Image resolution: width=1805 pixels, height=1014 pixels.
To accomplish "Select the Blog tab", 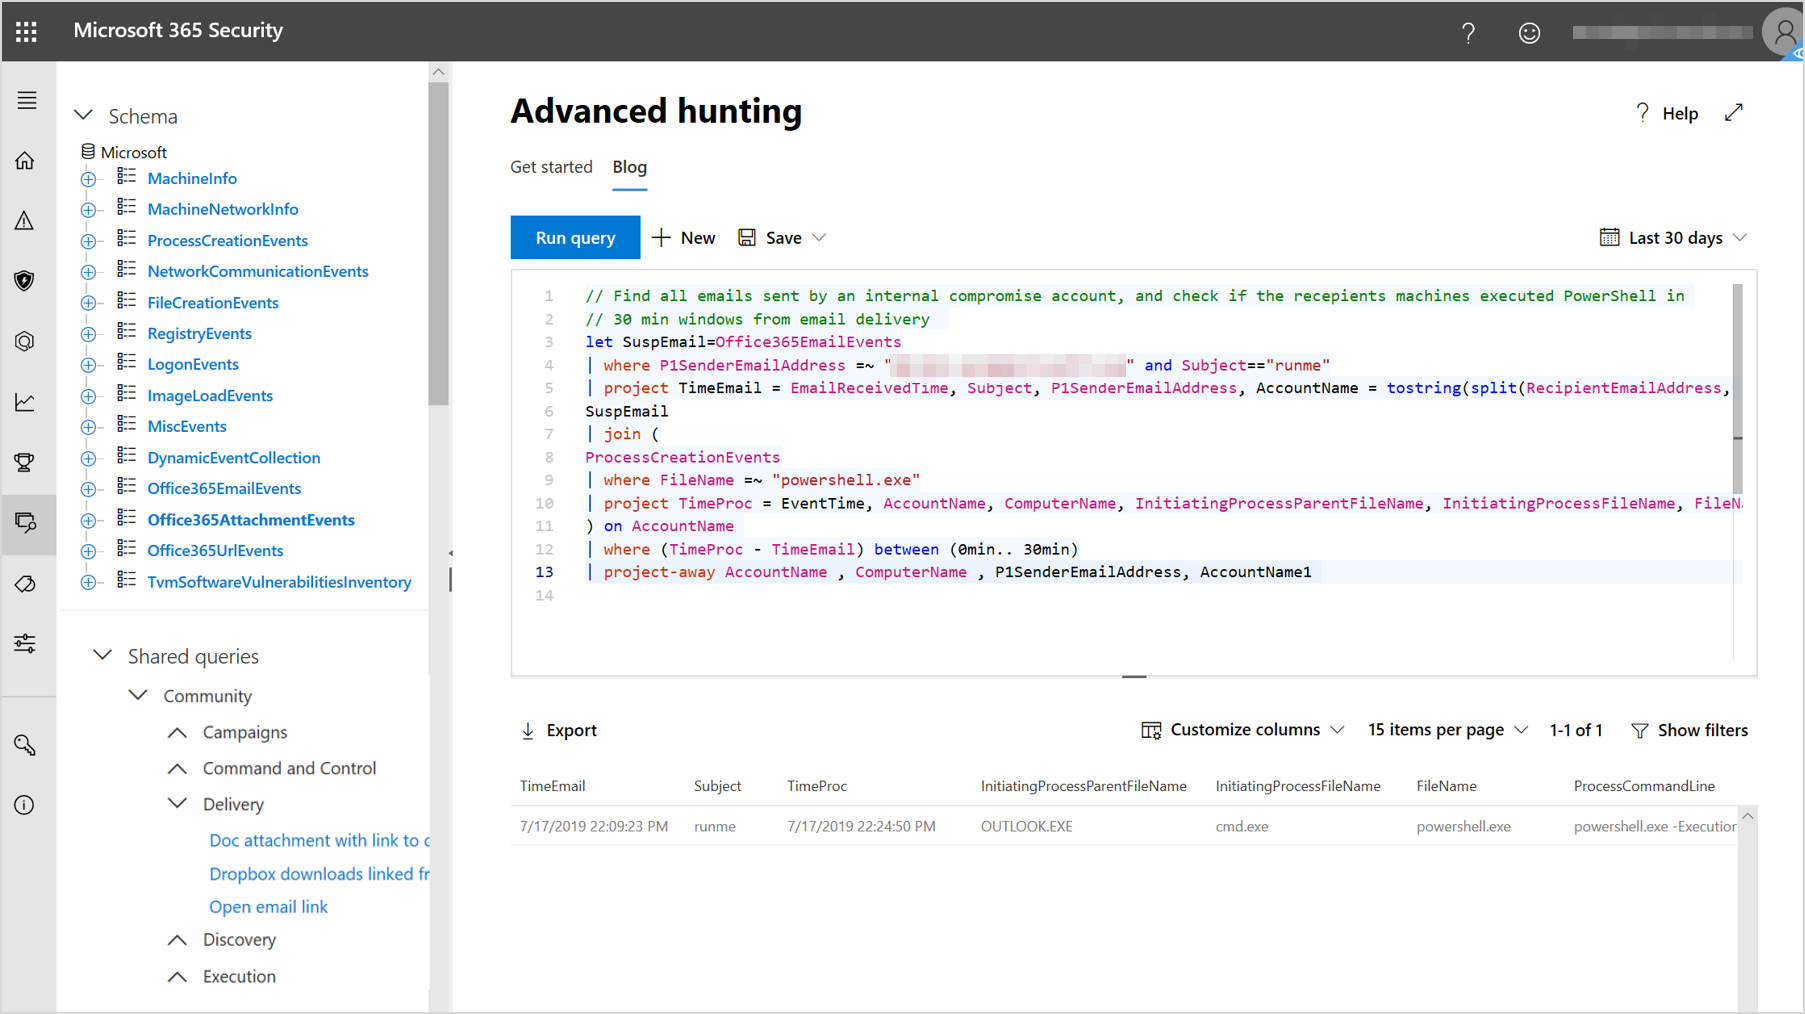I will pyautogui.click(x=629, y=167).
